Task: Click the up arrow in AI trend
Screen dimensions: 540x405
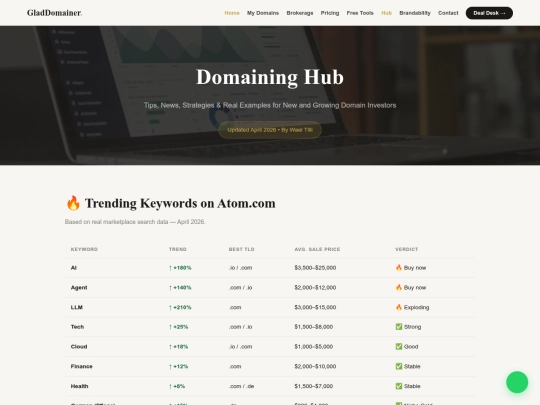Action: coord(170,268)
